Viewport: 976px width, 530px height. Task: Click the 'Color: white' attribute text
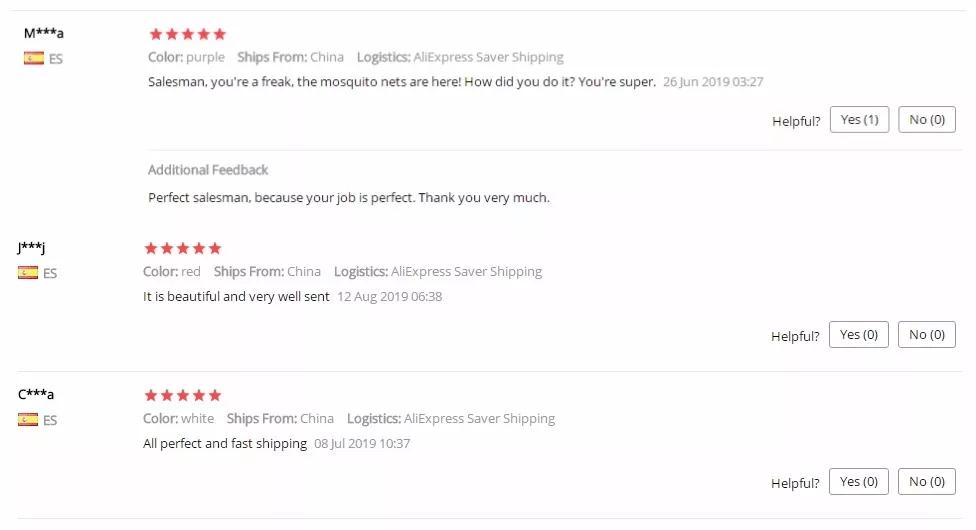point(179,418)
